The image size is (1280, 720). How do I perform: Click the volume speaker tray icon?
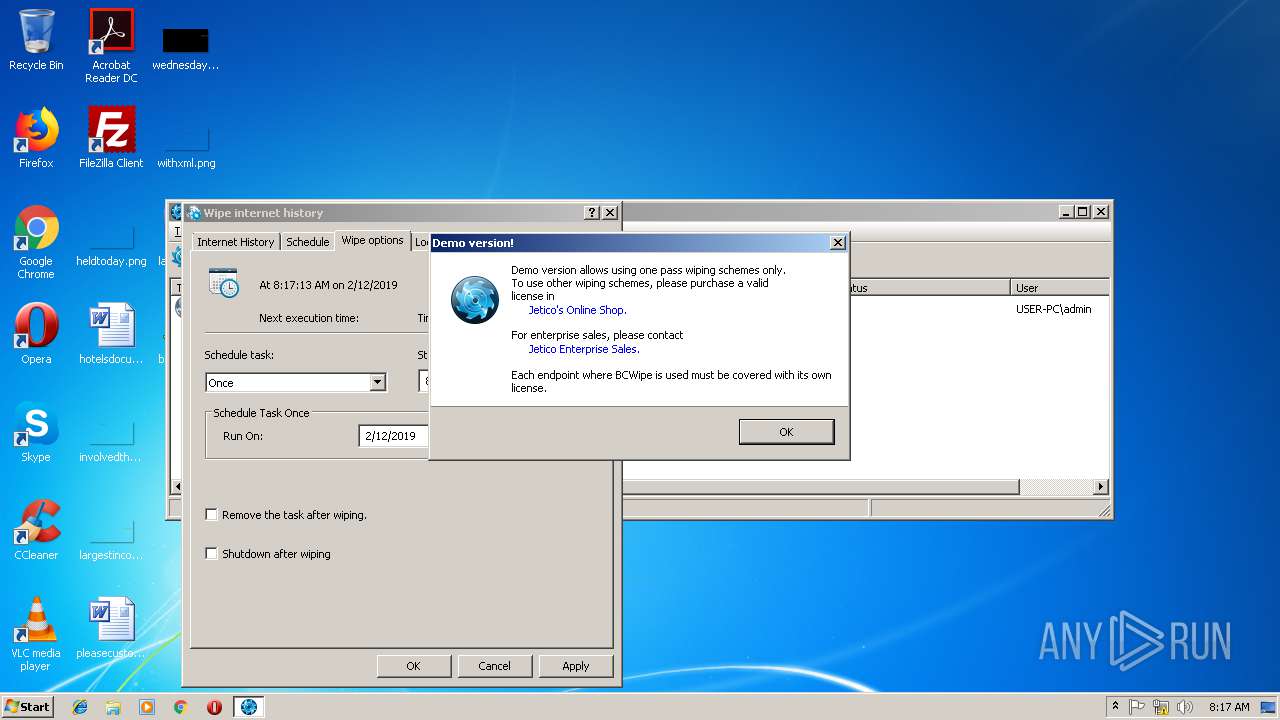pos(1185,707)
